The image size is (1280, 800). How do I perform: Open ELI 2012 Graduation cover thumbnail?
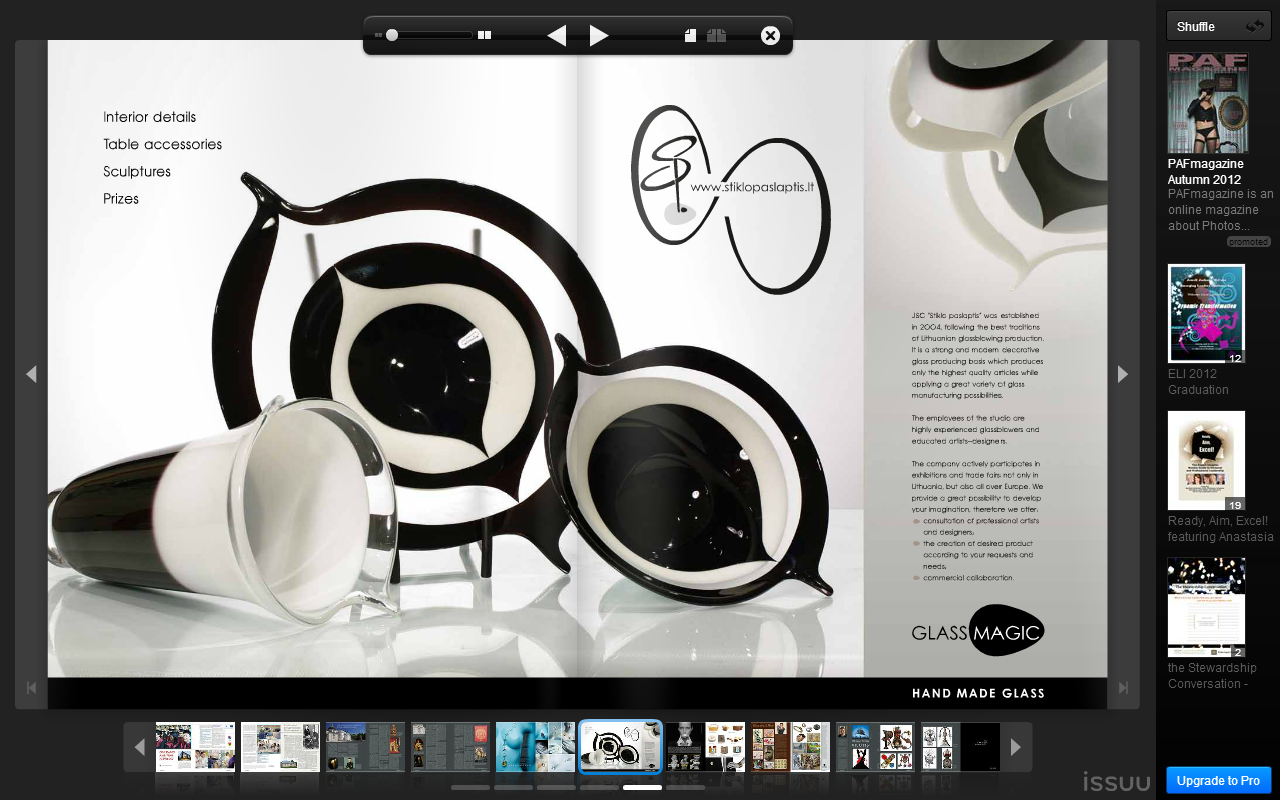(1206, 313)
